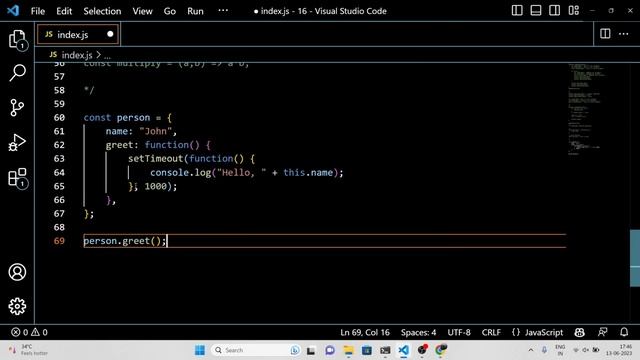
Task: Open Source Control view
Action: pos(17,108)
